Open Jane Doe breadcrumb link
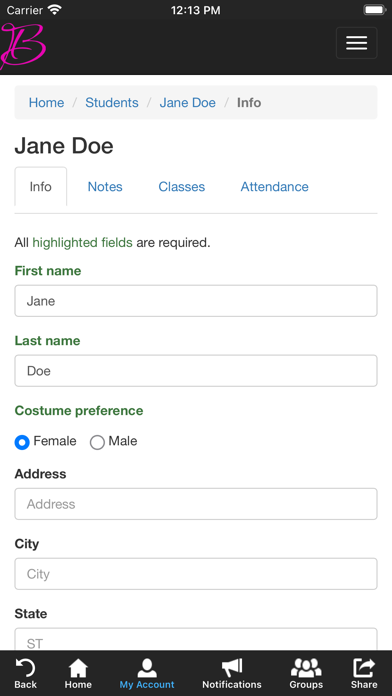Screen dimensions: 392x696 (x=187, y=103)
